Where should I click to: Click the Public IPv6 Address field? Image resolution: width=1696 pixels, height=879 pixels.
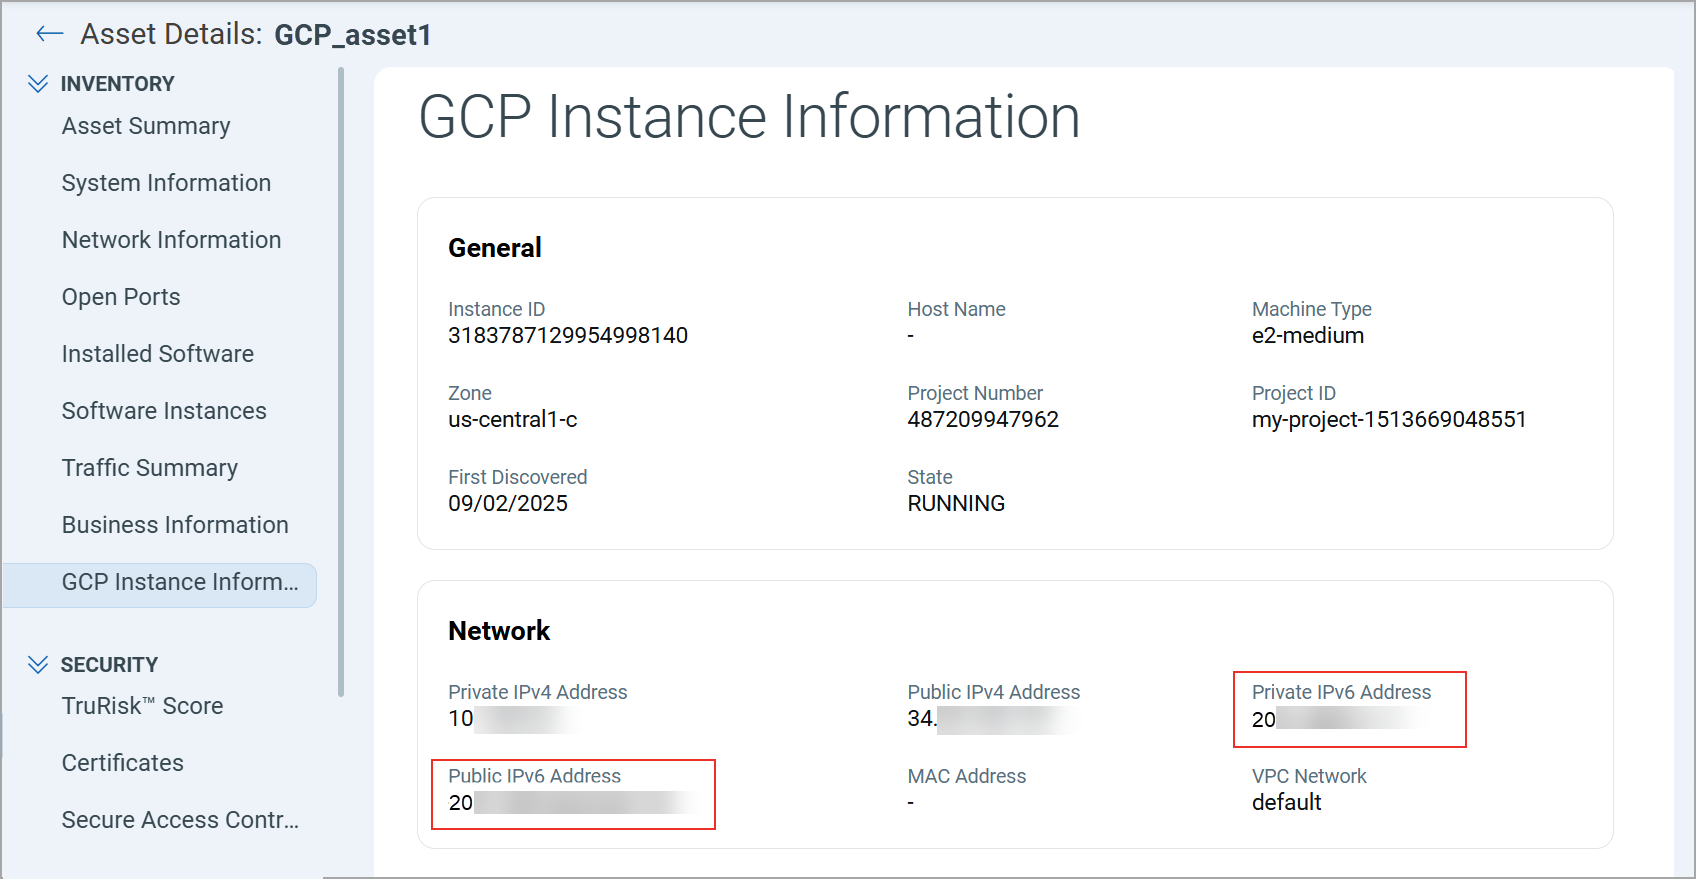(x=573, y=794)
